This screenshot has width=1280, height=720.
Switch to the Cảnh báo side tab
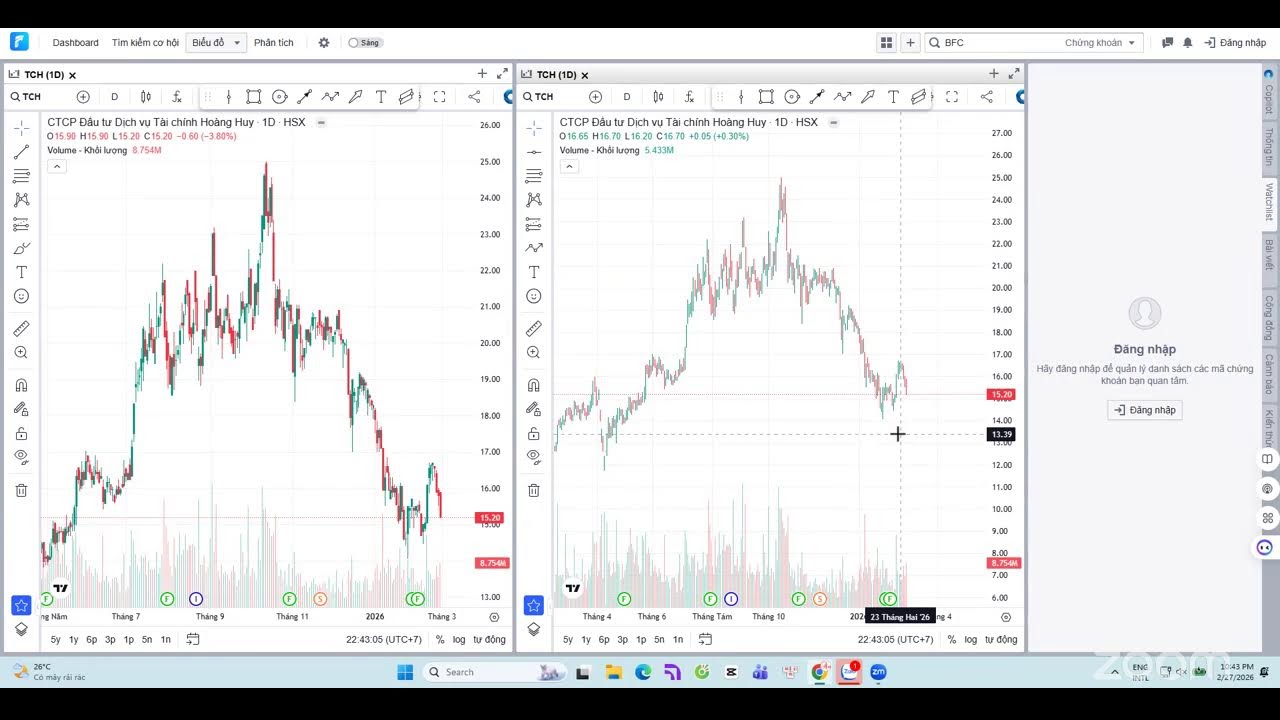(1269, 374)
